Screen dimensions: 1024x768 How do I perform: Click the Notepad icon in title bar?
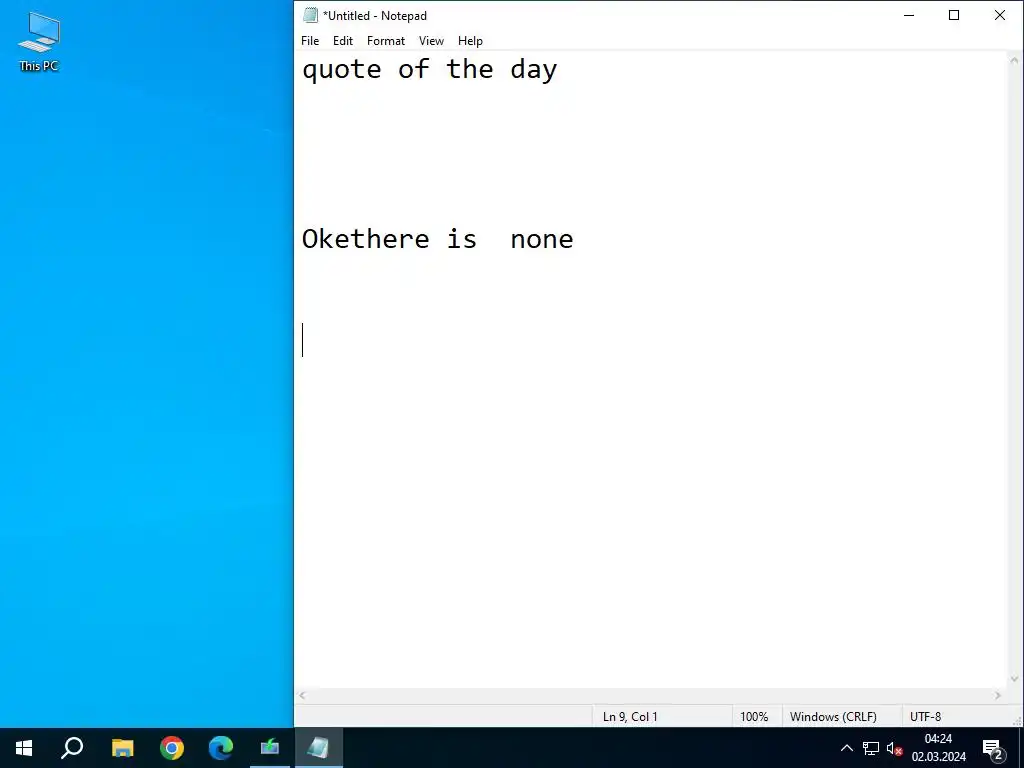[311, 15]
